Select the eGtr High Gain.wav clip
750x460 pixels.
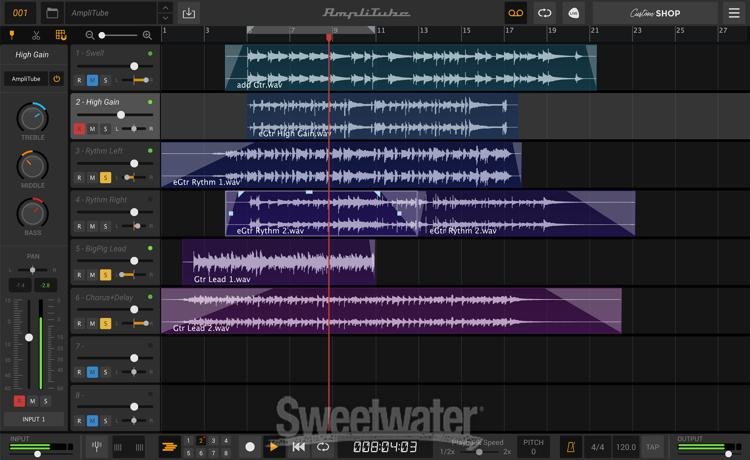[383, 116]
